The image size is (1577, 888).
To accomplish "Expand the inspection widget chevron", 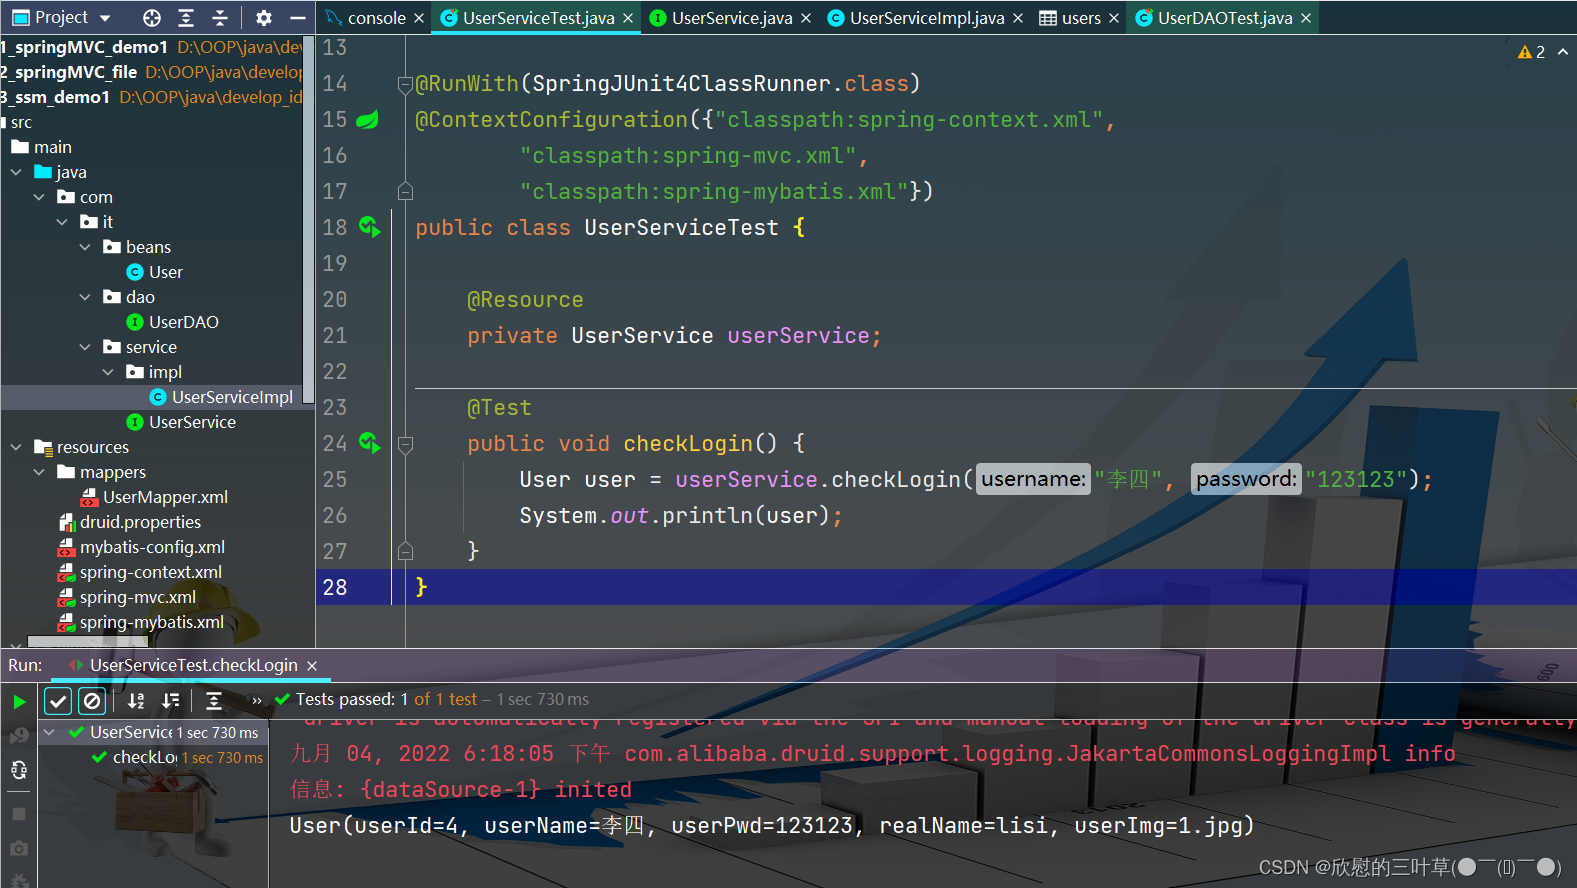I will tap(1563, 52).
